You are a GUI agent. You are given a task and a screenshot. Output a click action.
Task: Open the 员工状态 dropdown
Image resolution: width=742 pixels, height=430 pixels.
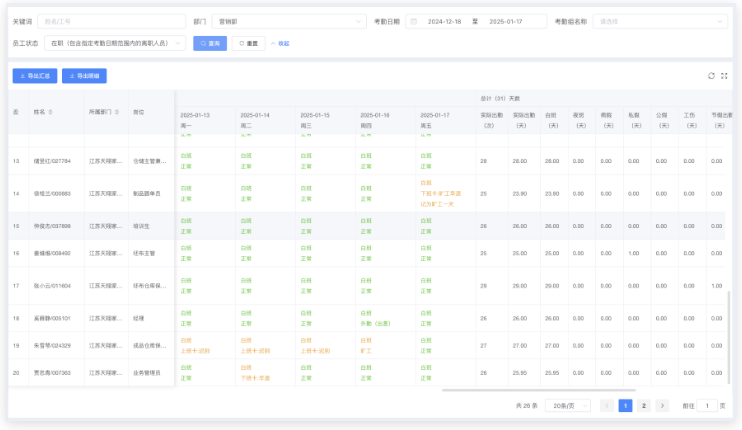[x=117, y=43]
